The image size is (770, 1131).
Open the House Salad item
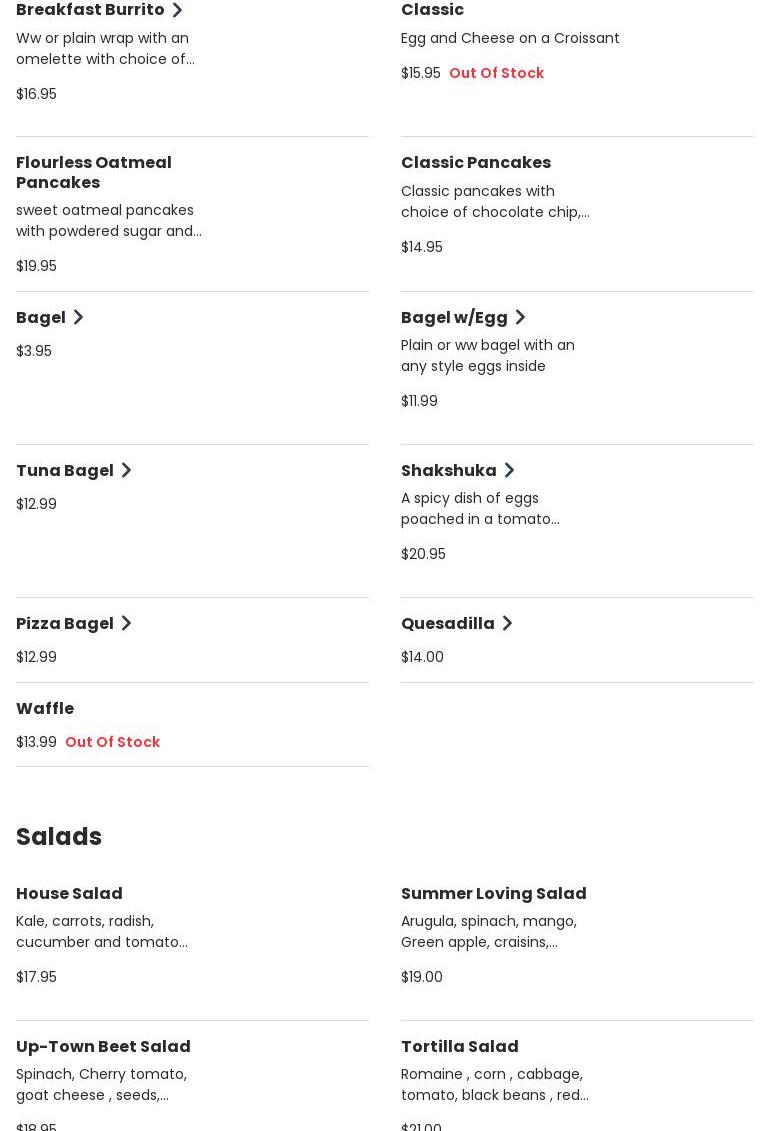pos(69,893)
